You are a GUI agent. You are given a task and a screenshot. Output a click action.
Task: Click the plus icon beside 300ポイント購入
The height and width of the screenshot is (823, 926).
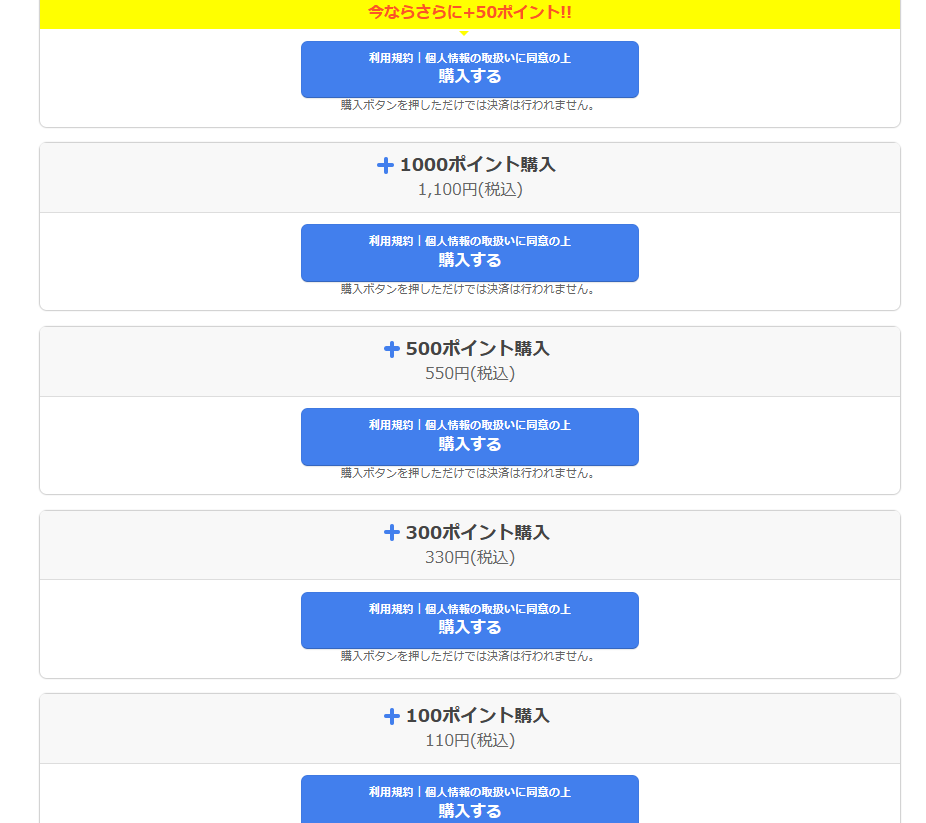tap(392, 533)
